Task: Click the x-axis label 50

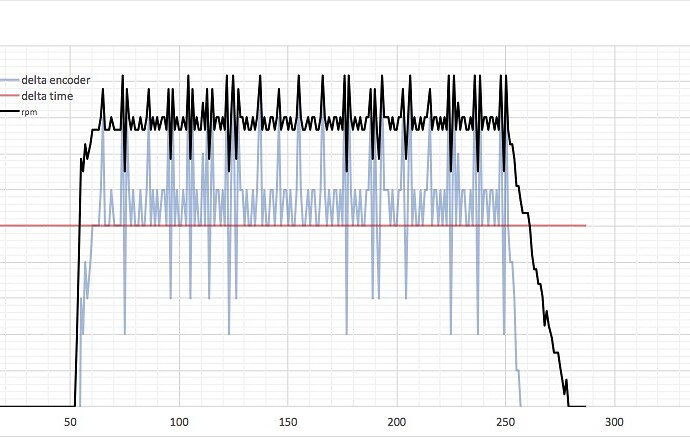Action: pos(70,422)
